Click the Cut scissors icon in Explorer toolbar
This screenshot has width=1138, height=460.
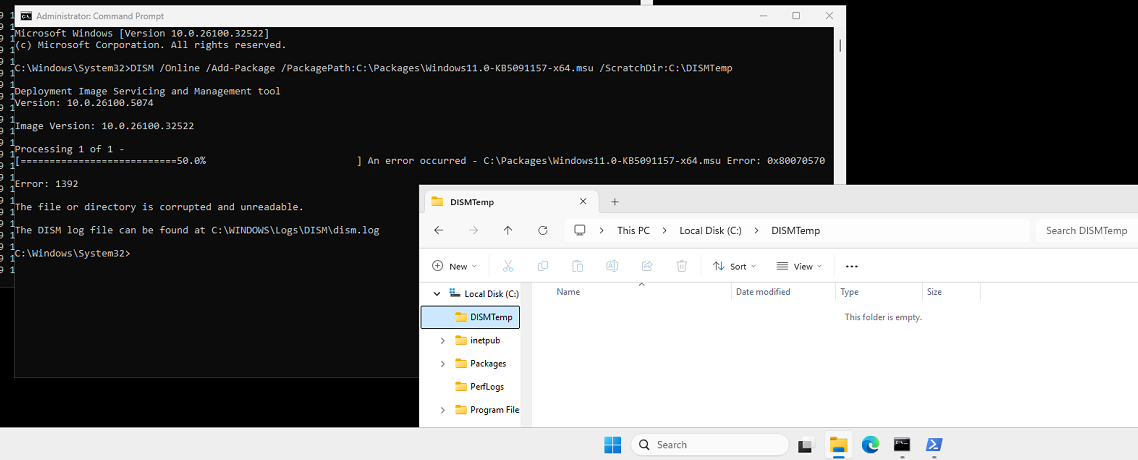pyautogui.click(x=508, y=266)
